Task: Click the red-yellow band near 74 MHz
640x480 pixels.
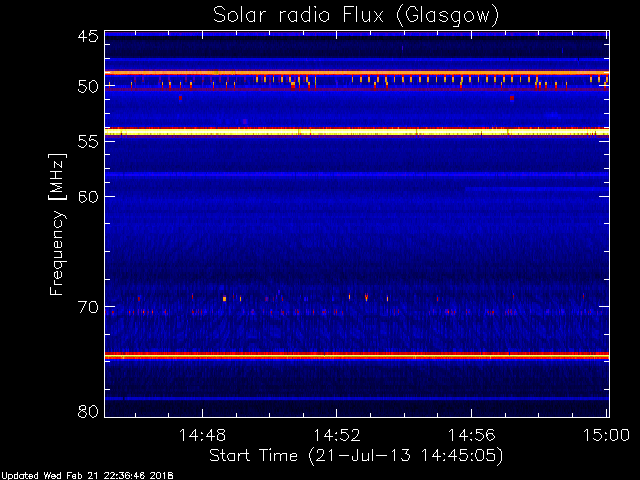Action: tap(357, 356)
